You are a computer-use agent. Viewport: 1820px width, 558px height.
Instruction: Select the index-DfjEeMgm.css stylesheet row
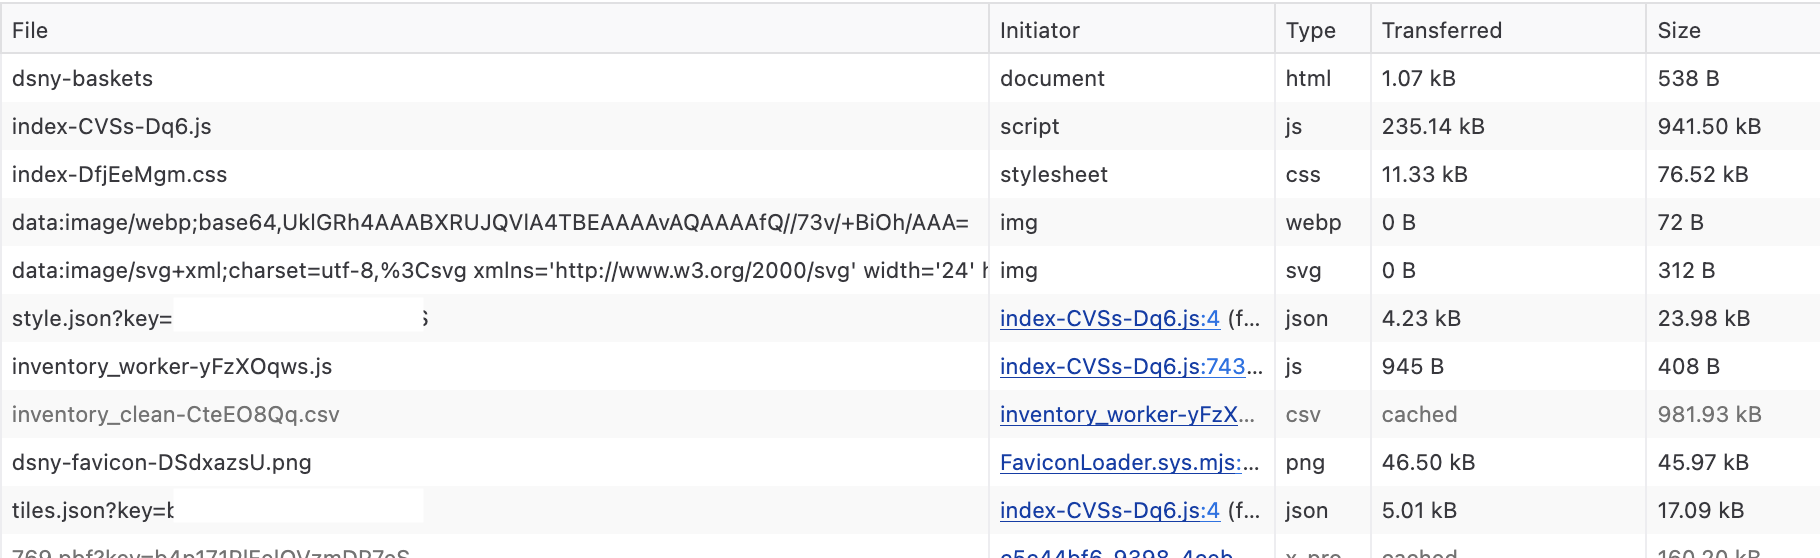(119, 174)
